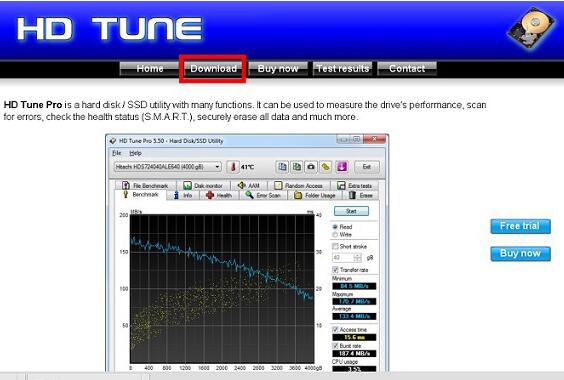Click the Download navigation button
This screenshot has width=564, height=380.
click(x=213, y=69)
